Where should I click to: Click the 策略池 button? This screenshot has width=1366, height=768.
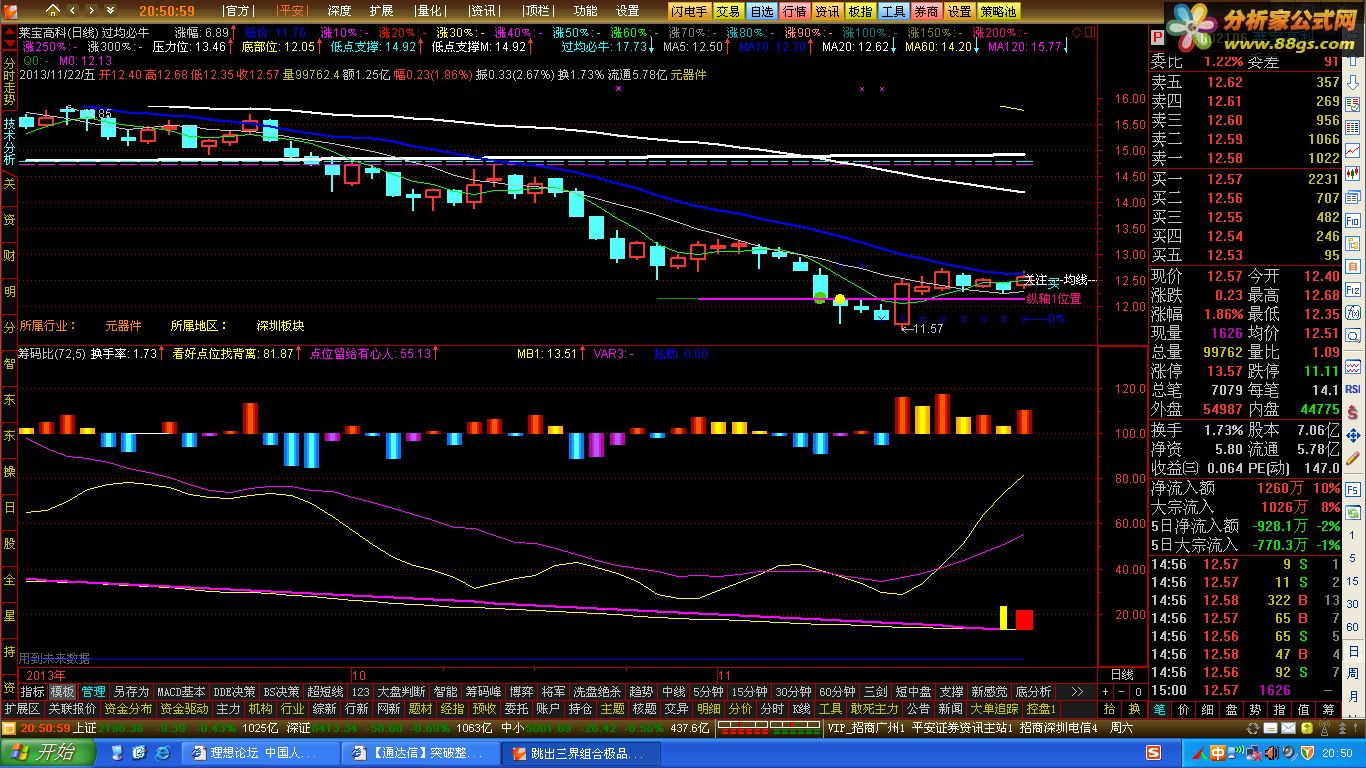[x=998, y=11]
